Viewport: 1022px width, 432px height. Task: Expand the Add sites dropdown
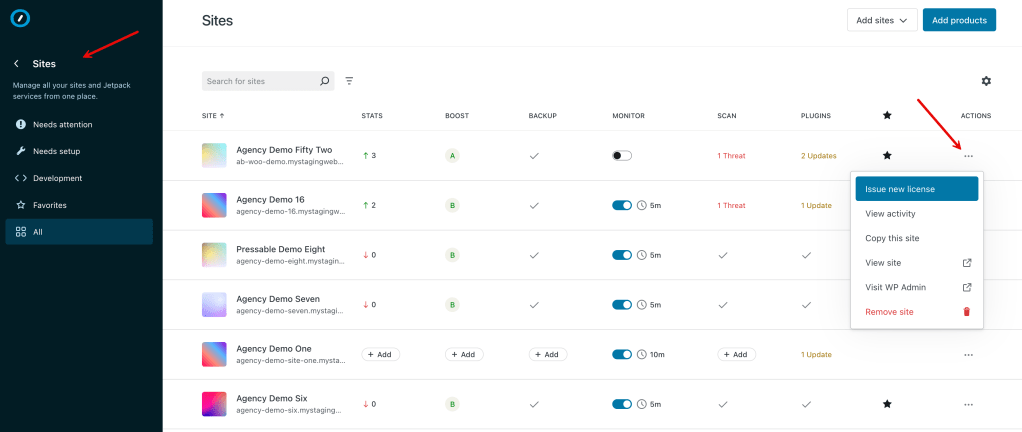[x=881, y=20]
